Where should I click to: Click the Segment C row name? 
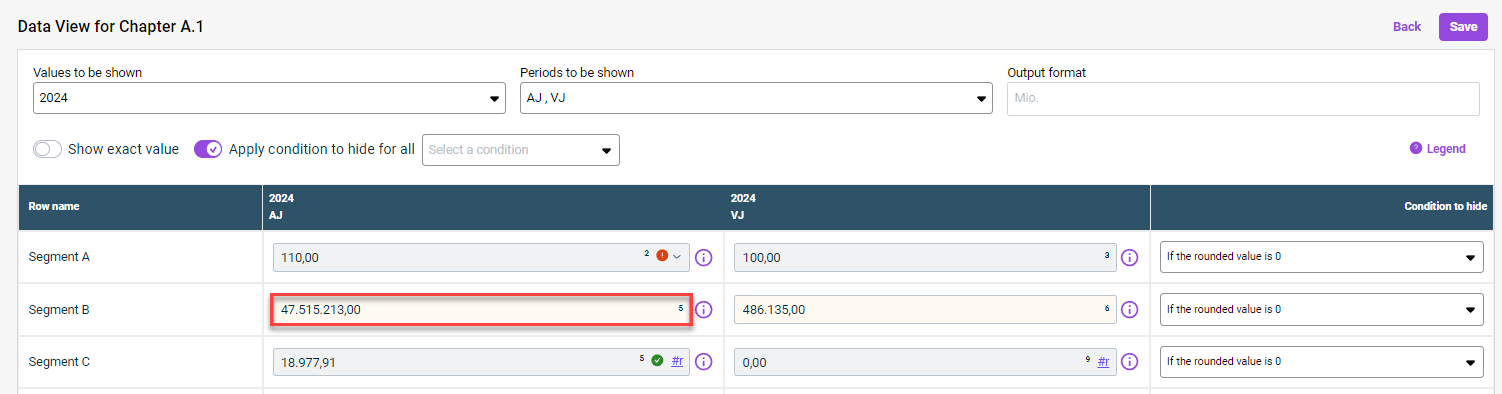pos(59,362)
